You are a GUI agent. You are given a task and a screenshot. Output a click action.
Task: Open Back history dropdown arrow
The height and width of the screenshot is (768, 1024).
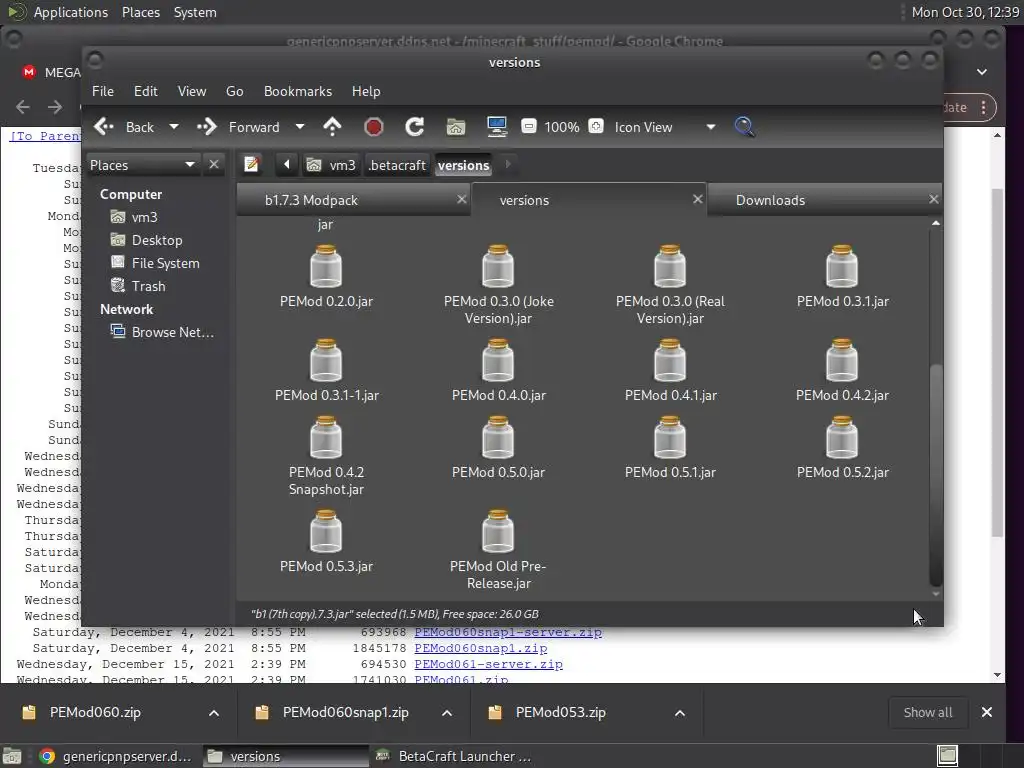[x=174, y=127]
